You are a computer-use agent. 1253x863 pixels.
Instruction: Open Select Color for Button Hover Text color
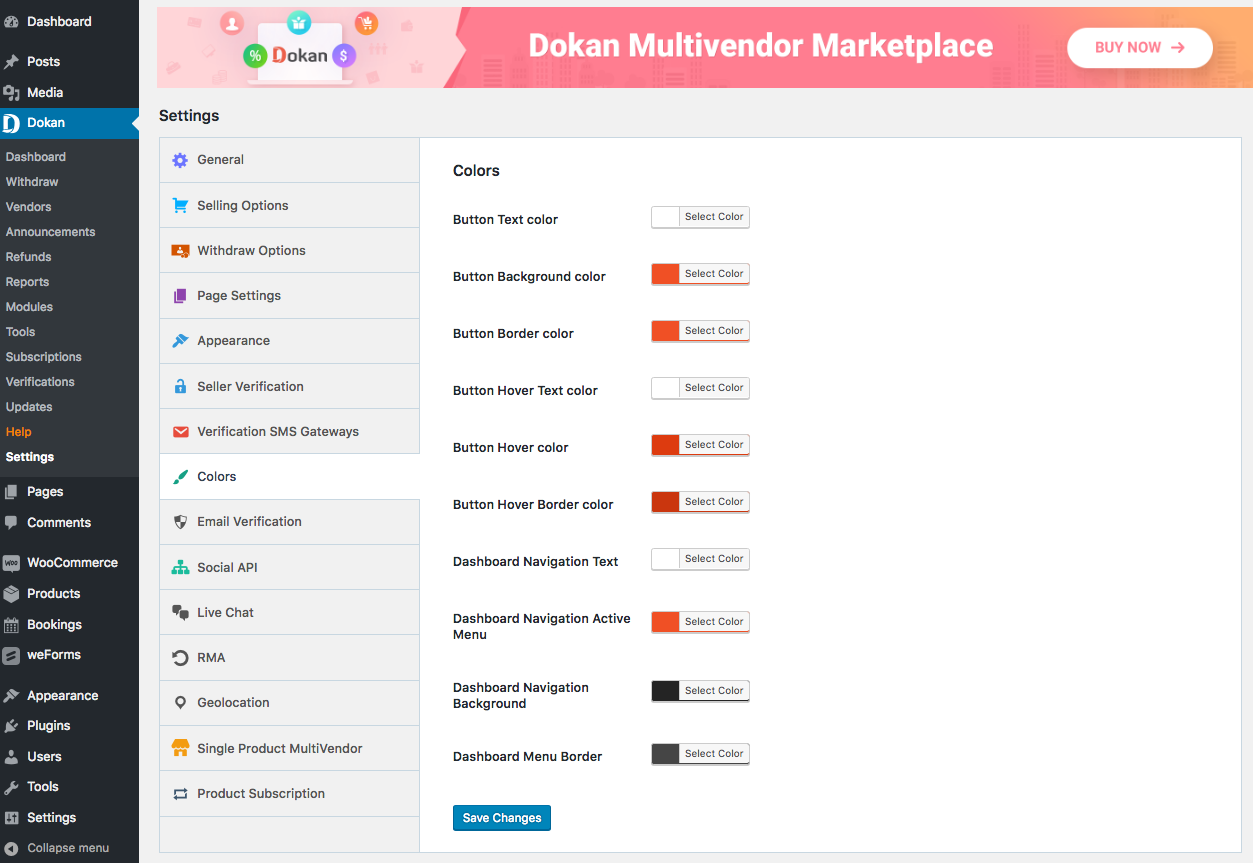pos(714,388)
